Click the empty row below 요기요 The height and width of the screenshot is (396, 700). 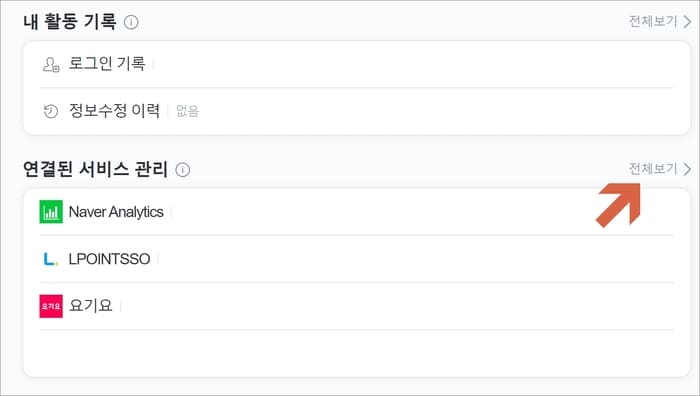[357, 353]
